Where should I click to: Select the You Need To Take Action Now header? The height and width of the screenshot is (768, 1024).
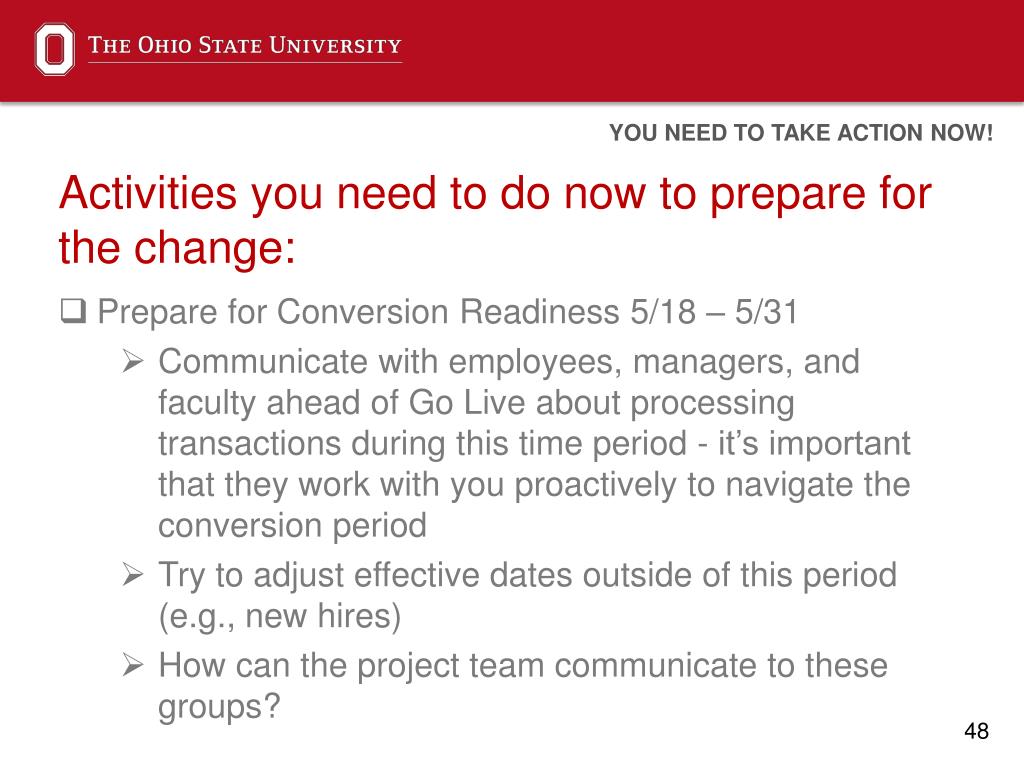[801, 133]
